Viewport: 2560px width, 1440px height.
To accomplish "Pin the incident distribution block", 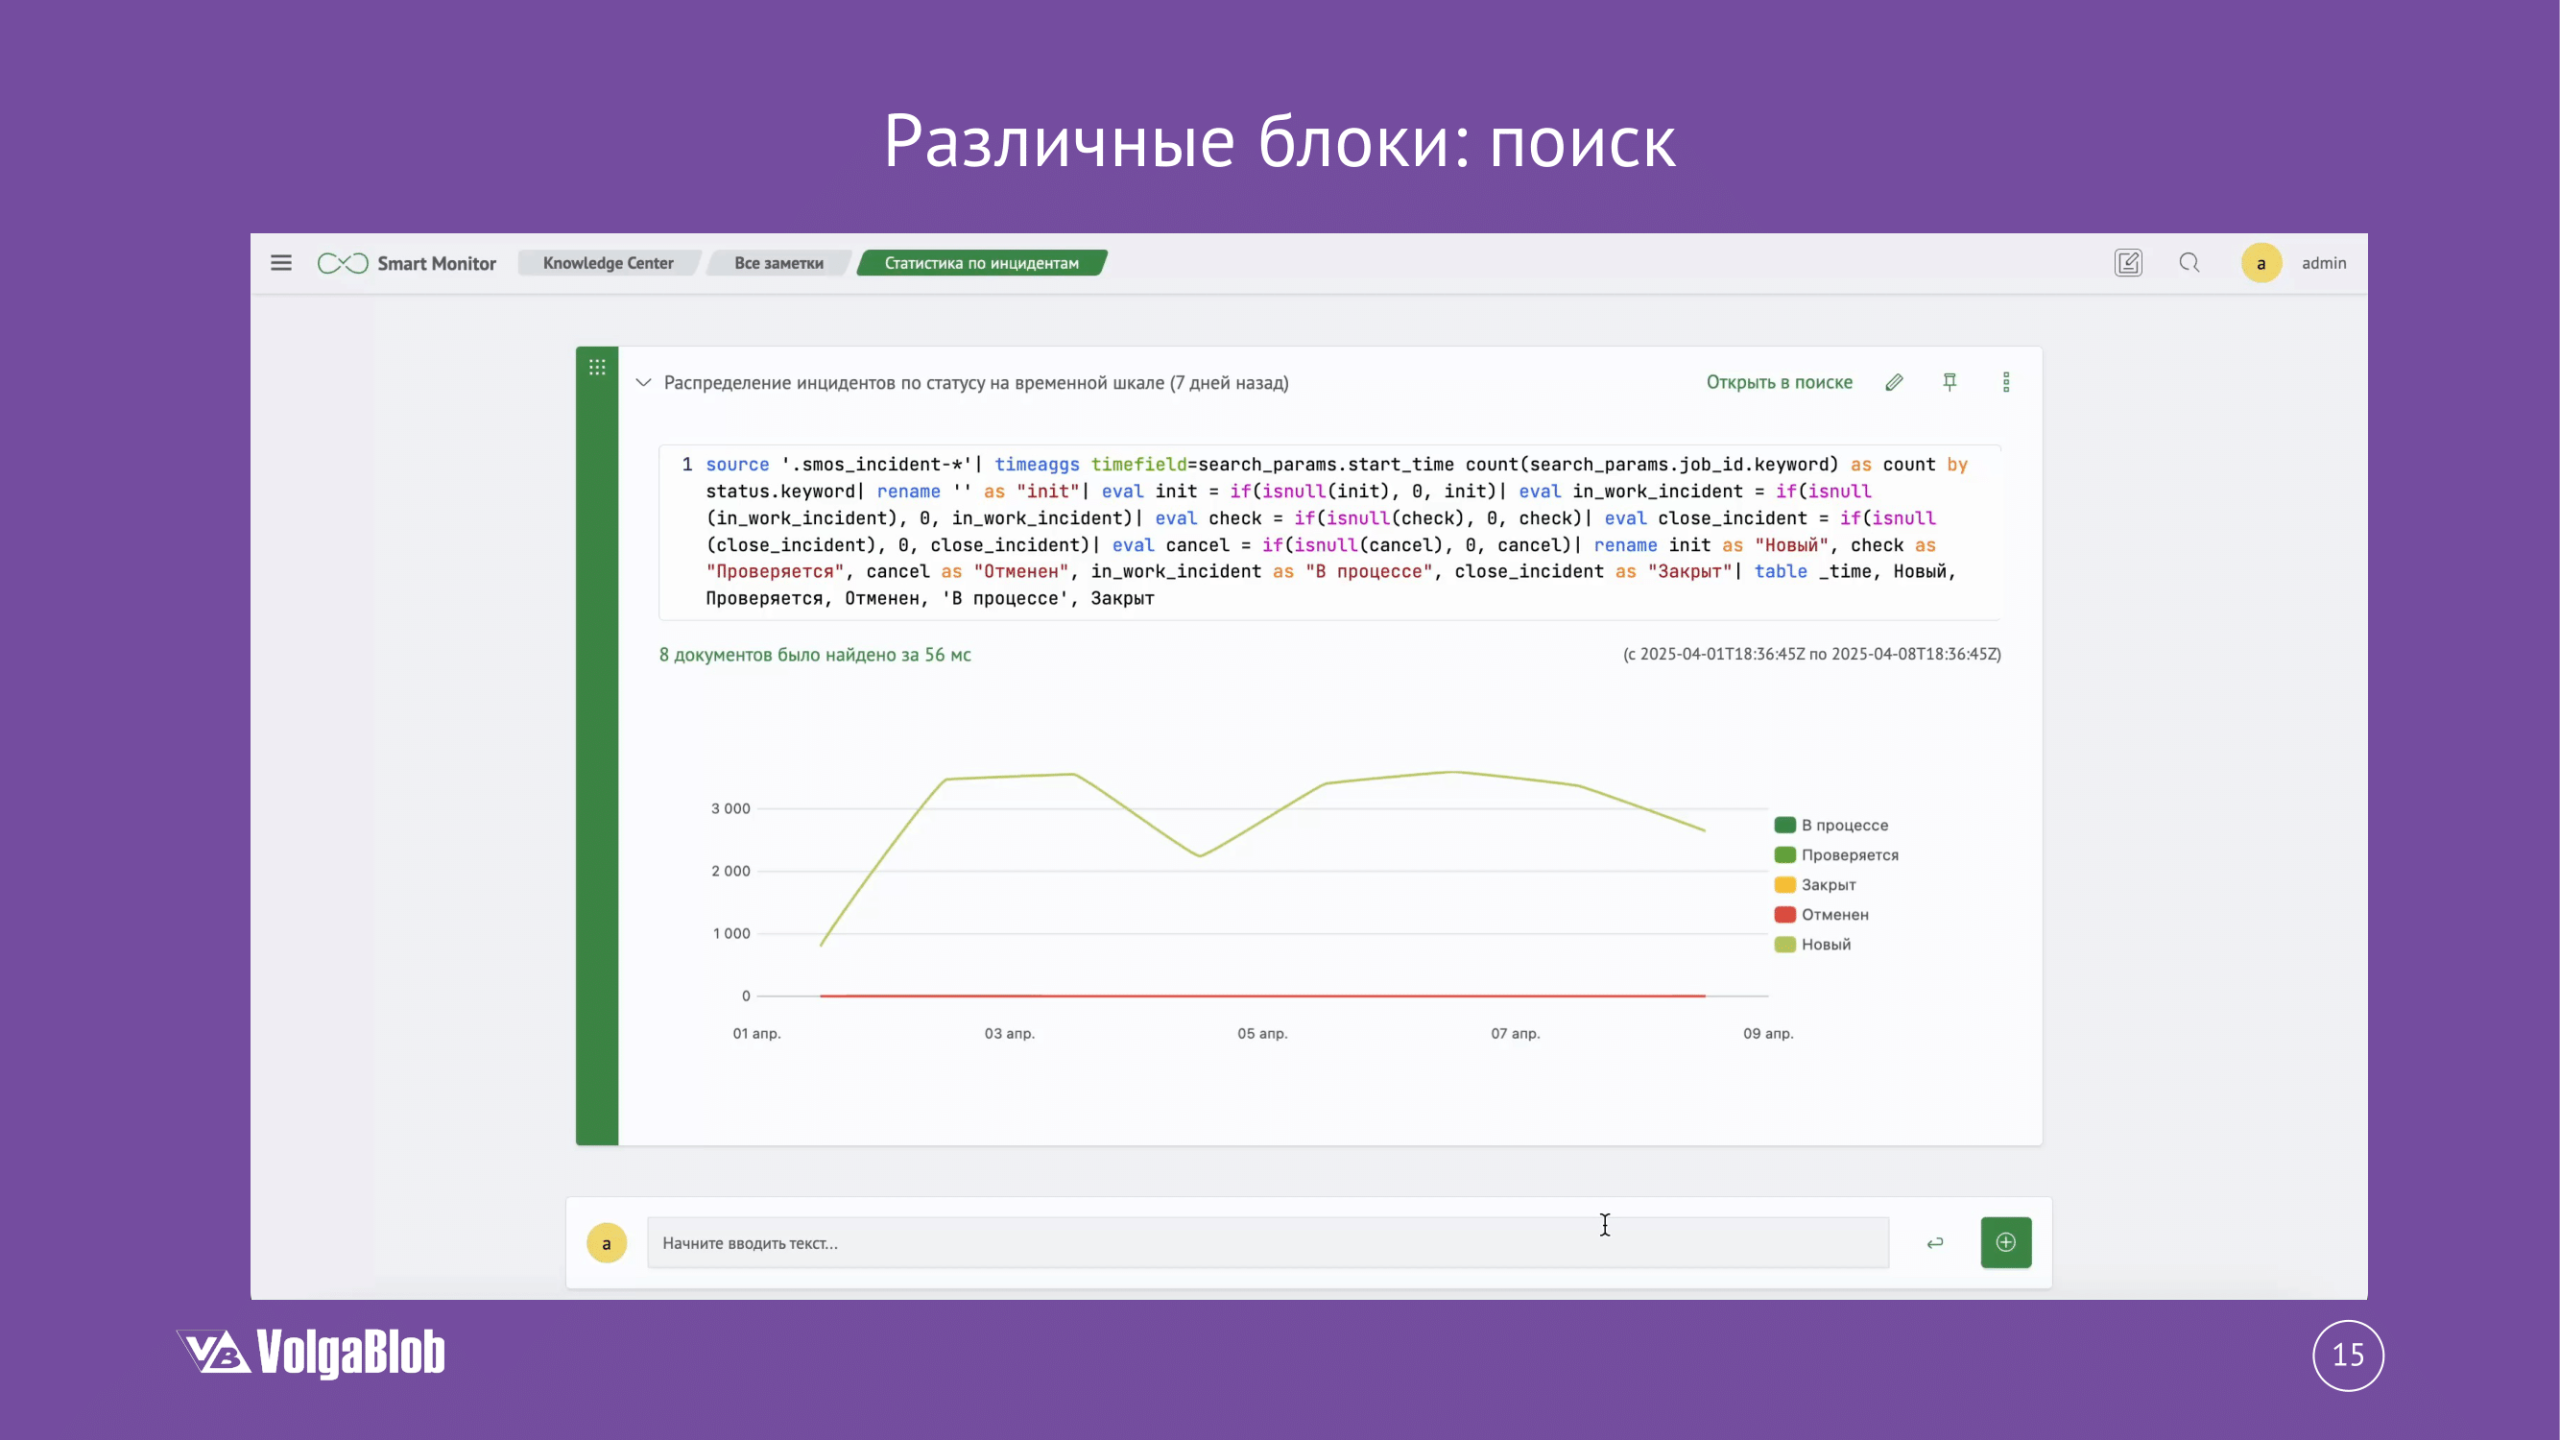I will click(1949, 382).
